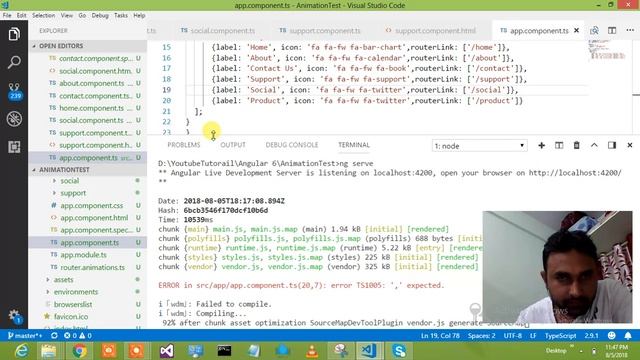Viewport: 640px width, 360px height.
Task: Close the app.component.ts editor tab
Action: coord(576,31)
